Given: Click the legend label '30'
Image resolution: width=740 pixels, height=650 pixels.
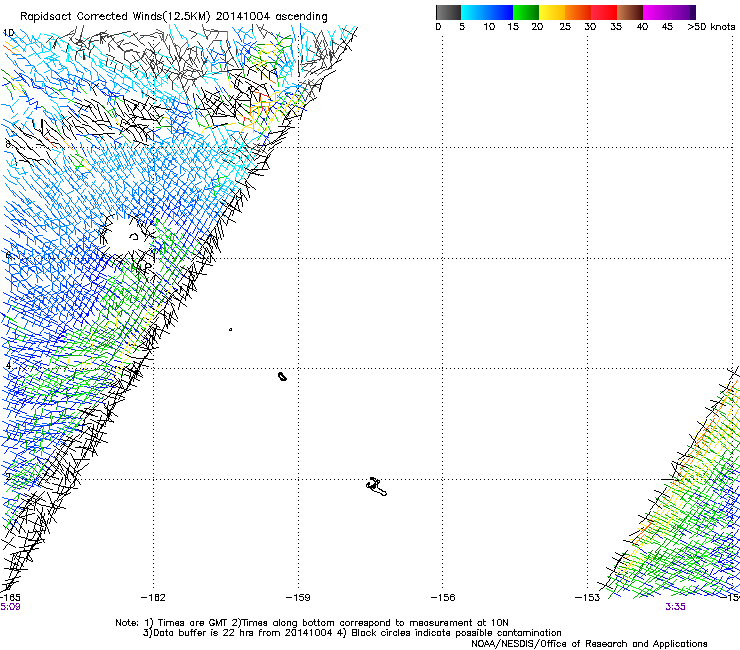Looking at the screenshot, I should coord(590,27).
